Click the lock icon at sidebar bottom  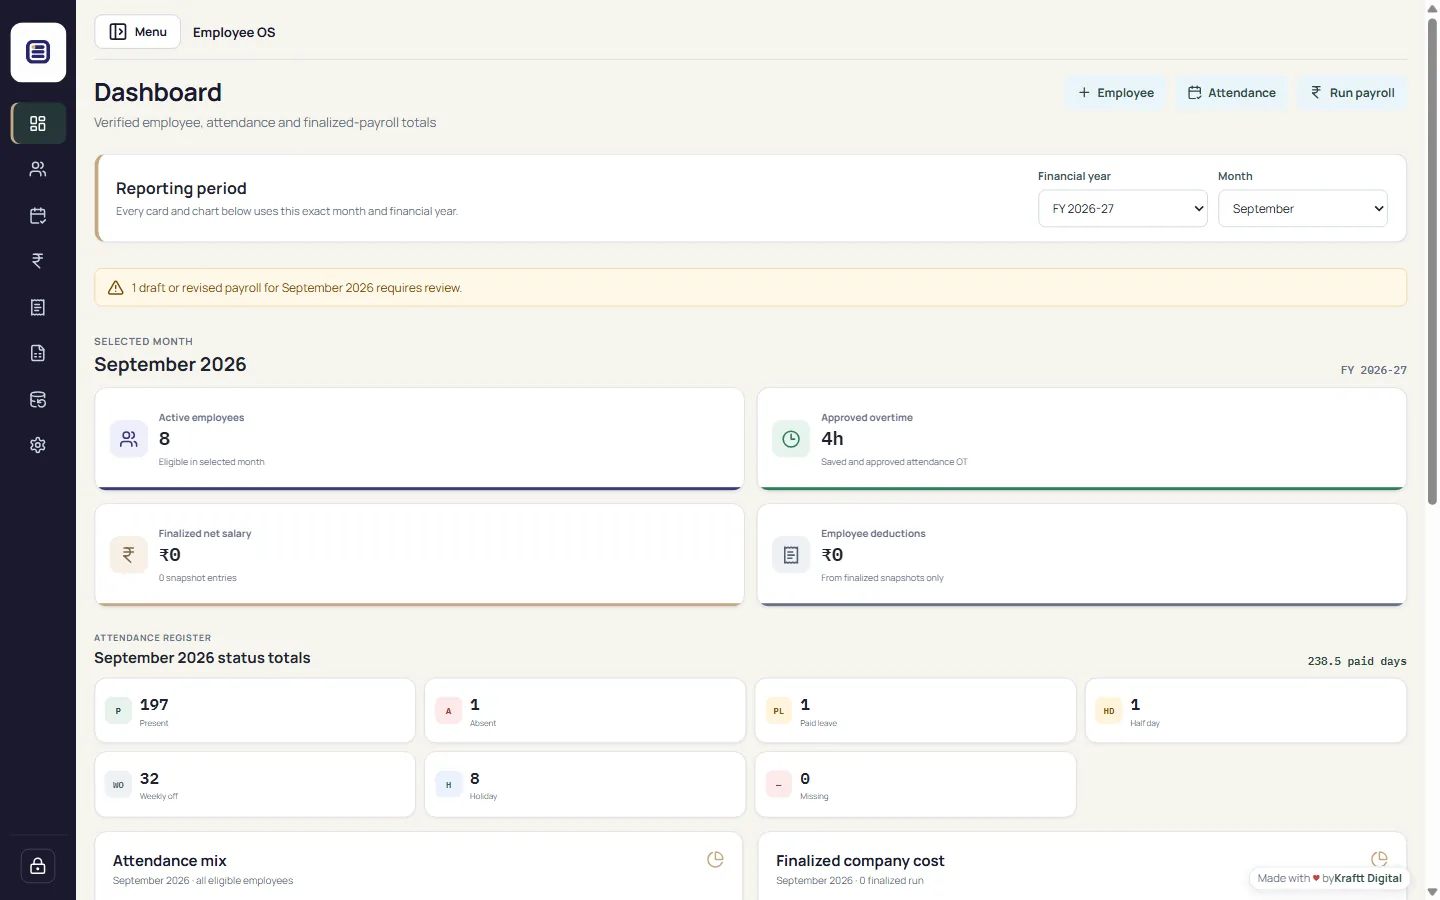[x=38, y=866]
